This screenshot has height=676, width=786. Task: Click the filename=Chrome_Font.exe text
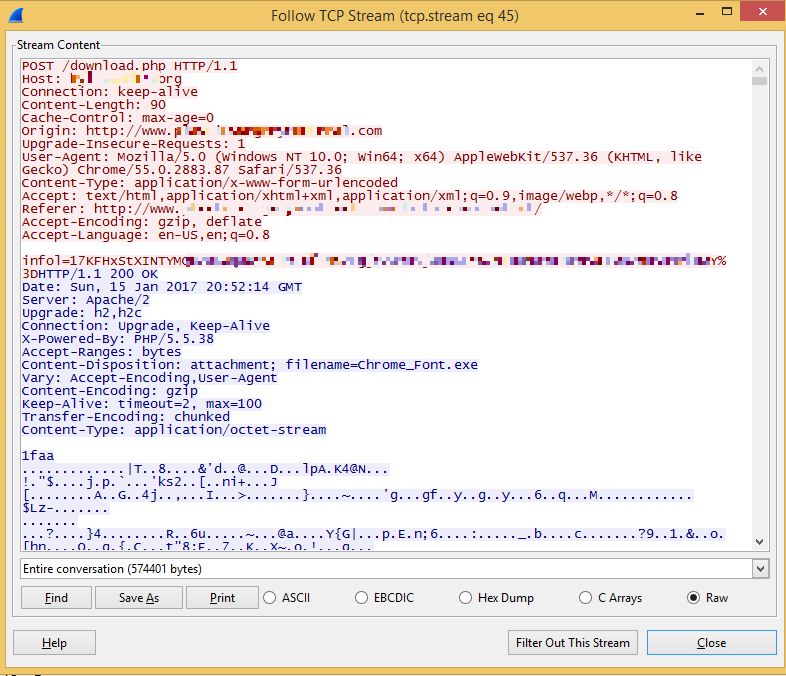381,365
